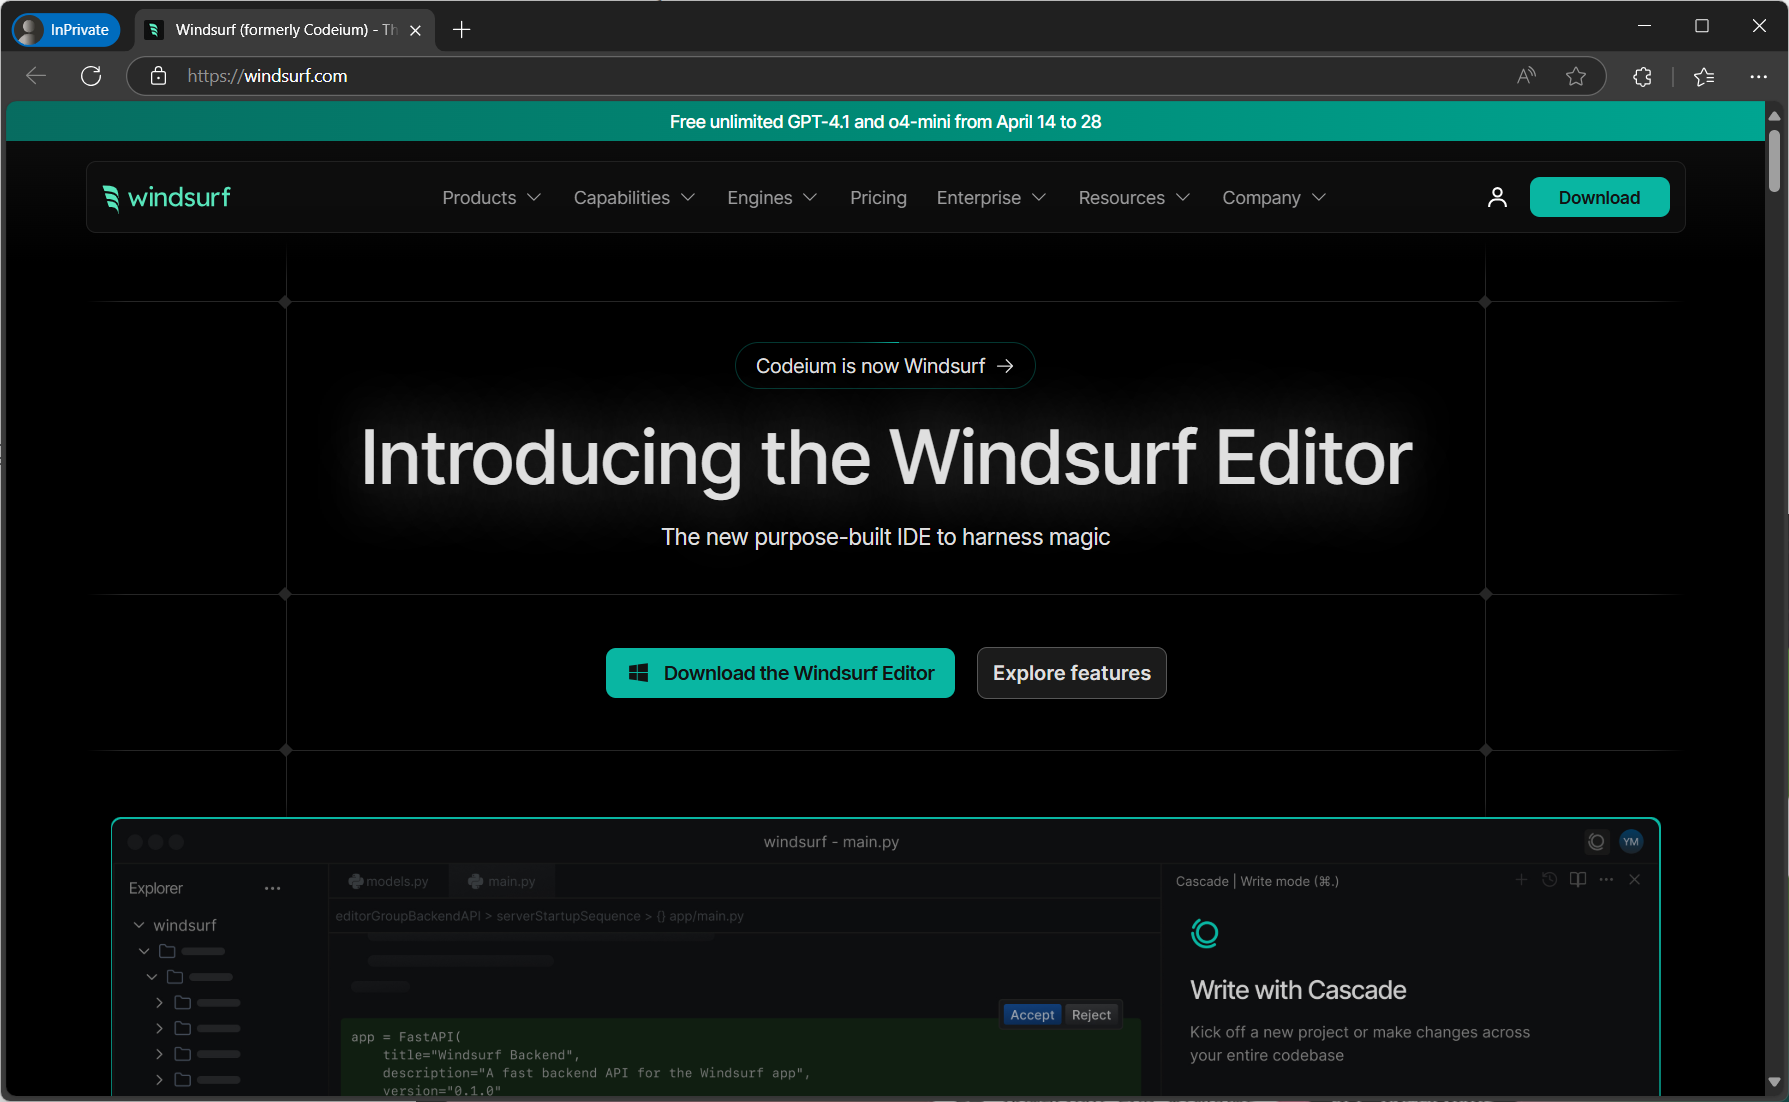The image size is (1789, 1102).
Task: Click Download the Windsurf Editor button
Action: [x=780, y=673]
